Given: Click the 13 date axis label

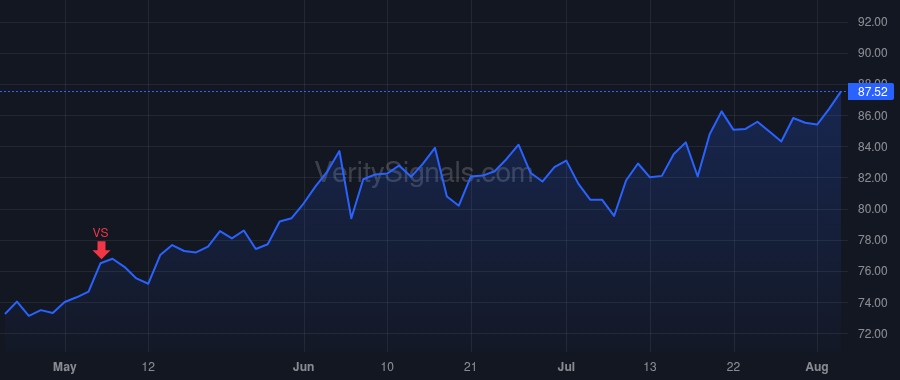Looking at the screenshot, I should [x=650, y=367].
